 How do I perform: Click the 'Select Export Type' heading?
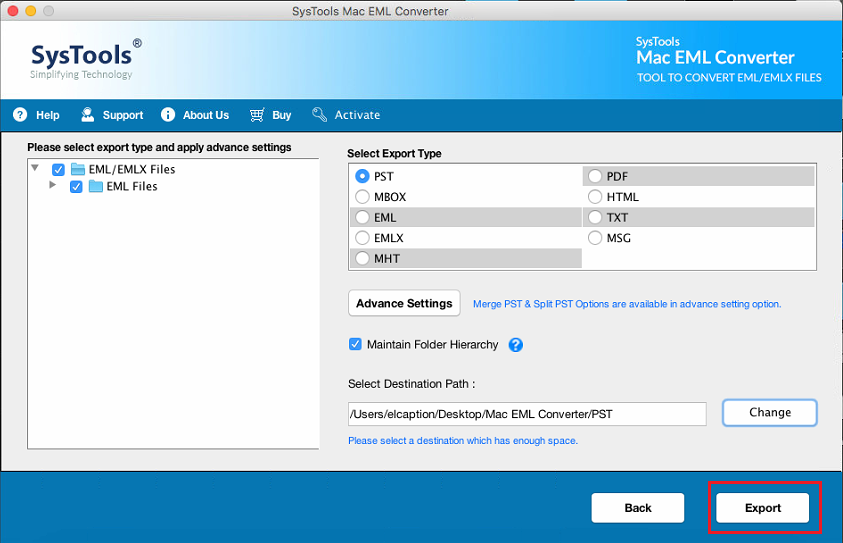click(x=394, y=154)
